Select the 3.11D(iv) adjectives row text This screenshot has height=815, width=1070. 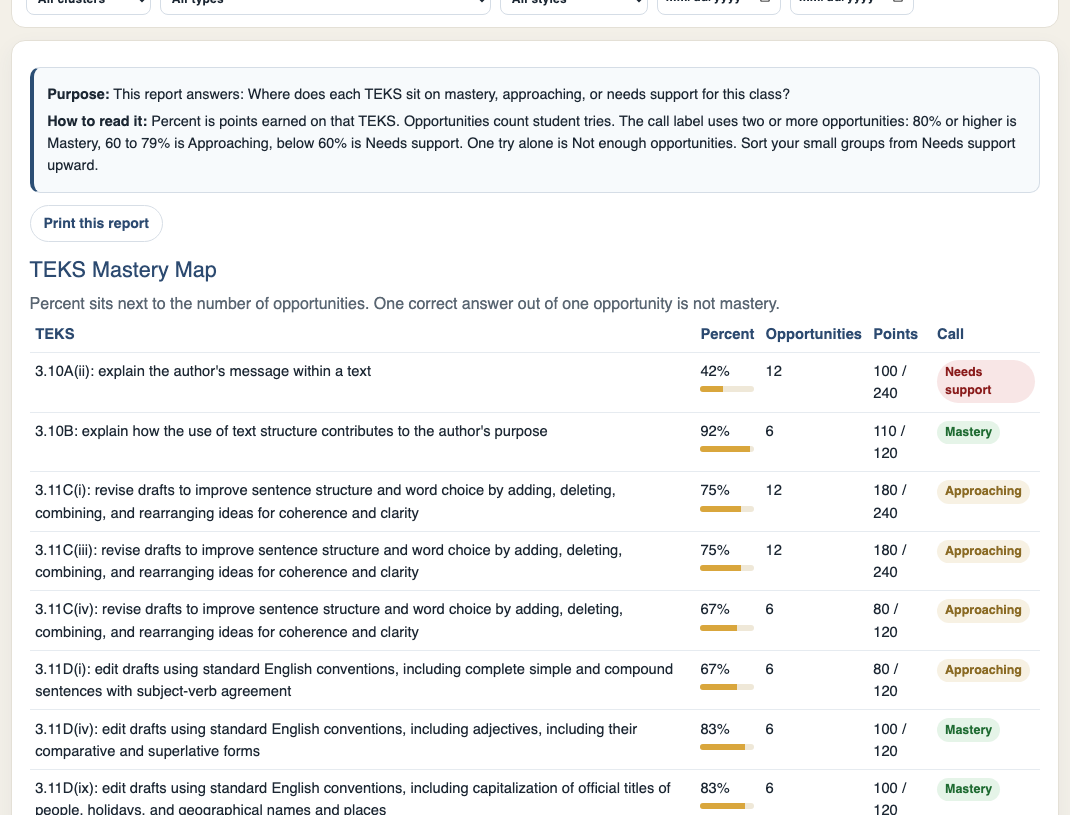pyautogui.click(x=336, y=740)
